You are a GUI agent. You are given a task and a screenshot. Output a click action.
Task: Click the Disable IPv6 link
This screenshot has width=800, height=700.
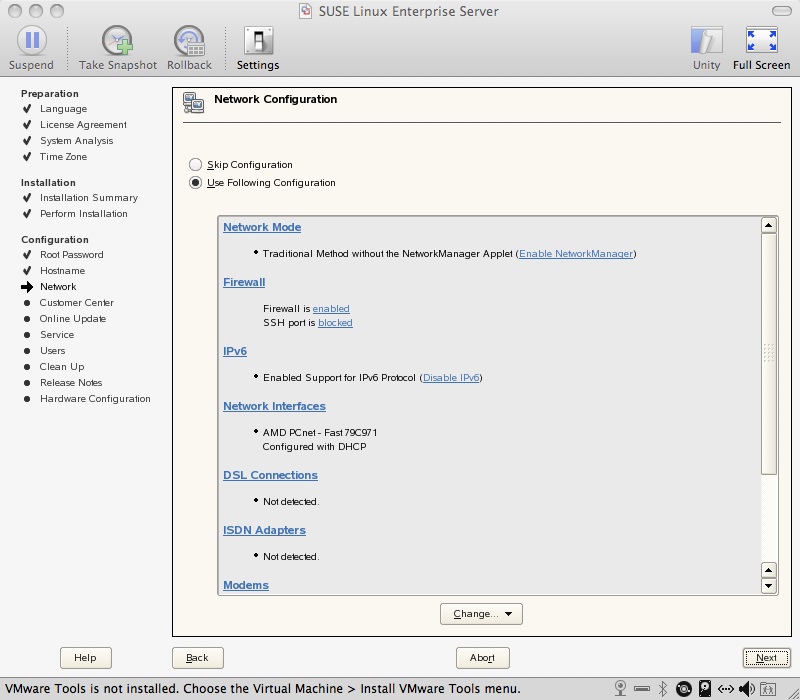coord(451,378)
